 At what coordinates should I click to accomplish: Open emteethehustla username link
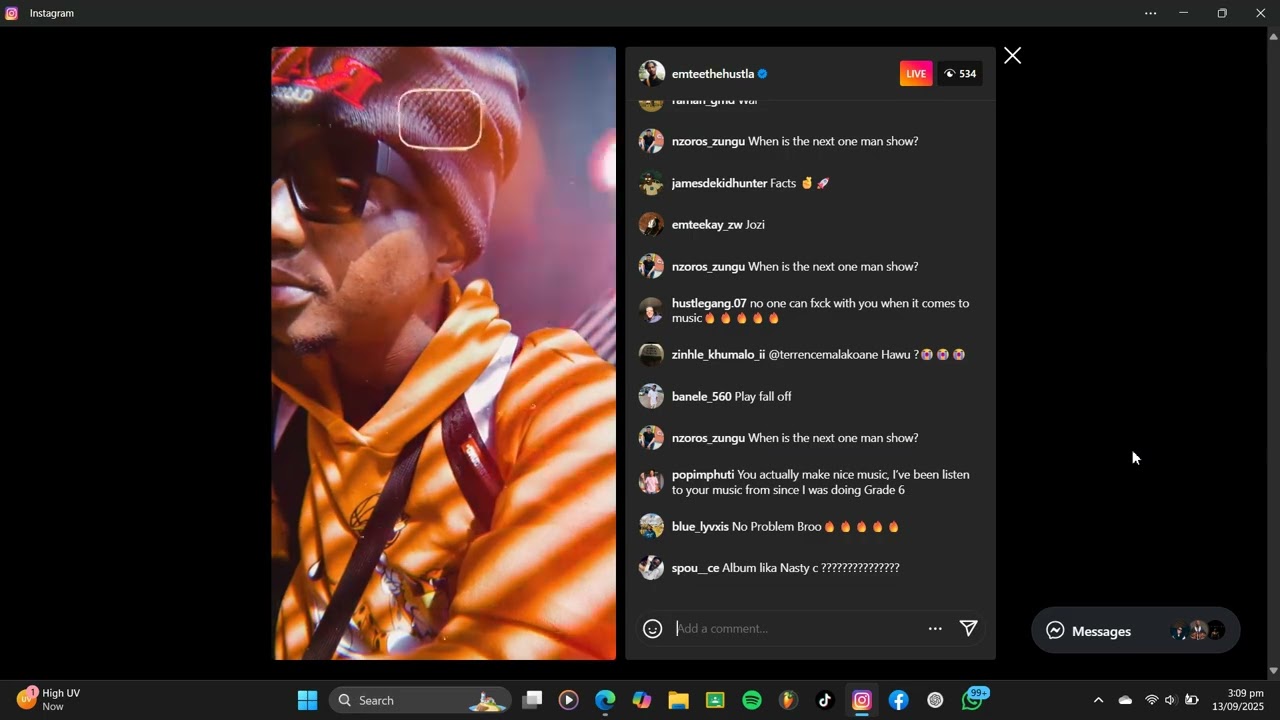tap(713, 74)
